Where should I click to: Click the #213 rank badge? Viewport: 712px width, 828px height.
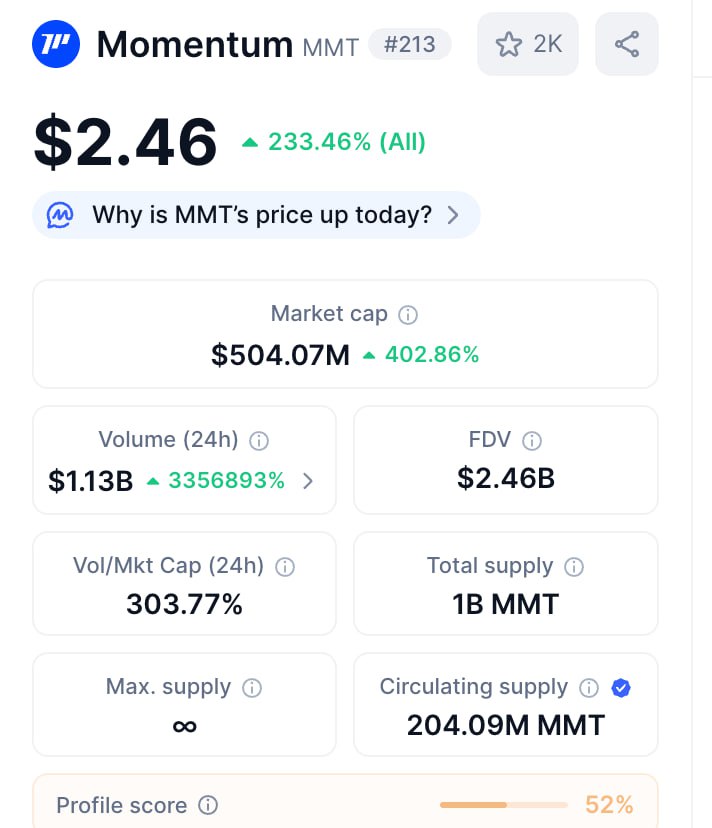[x=409, y=44]
